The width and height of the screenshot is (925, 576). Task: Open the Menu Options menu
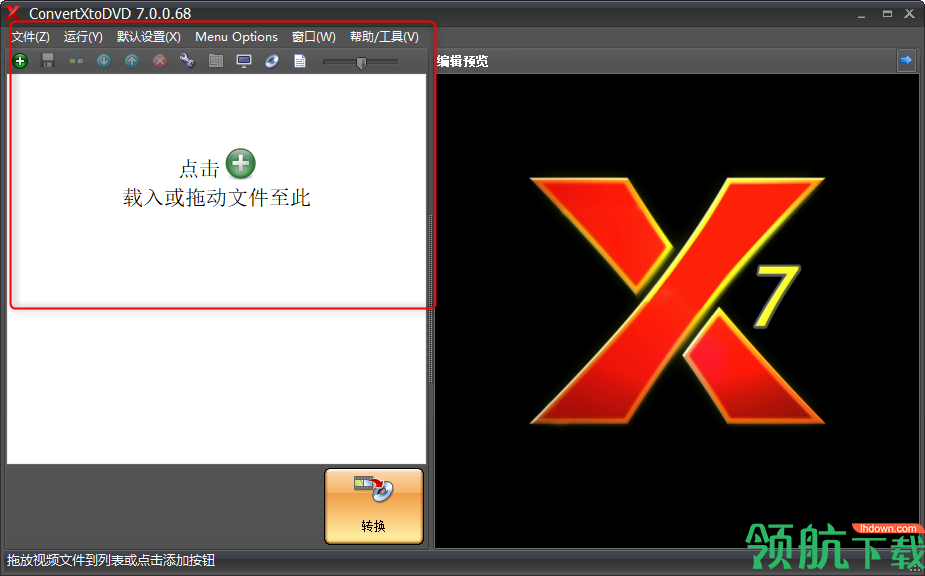point(236,37)
